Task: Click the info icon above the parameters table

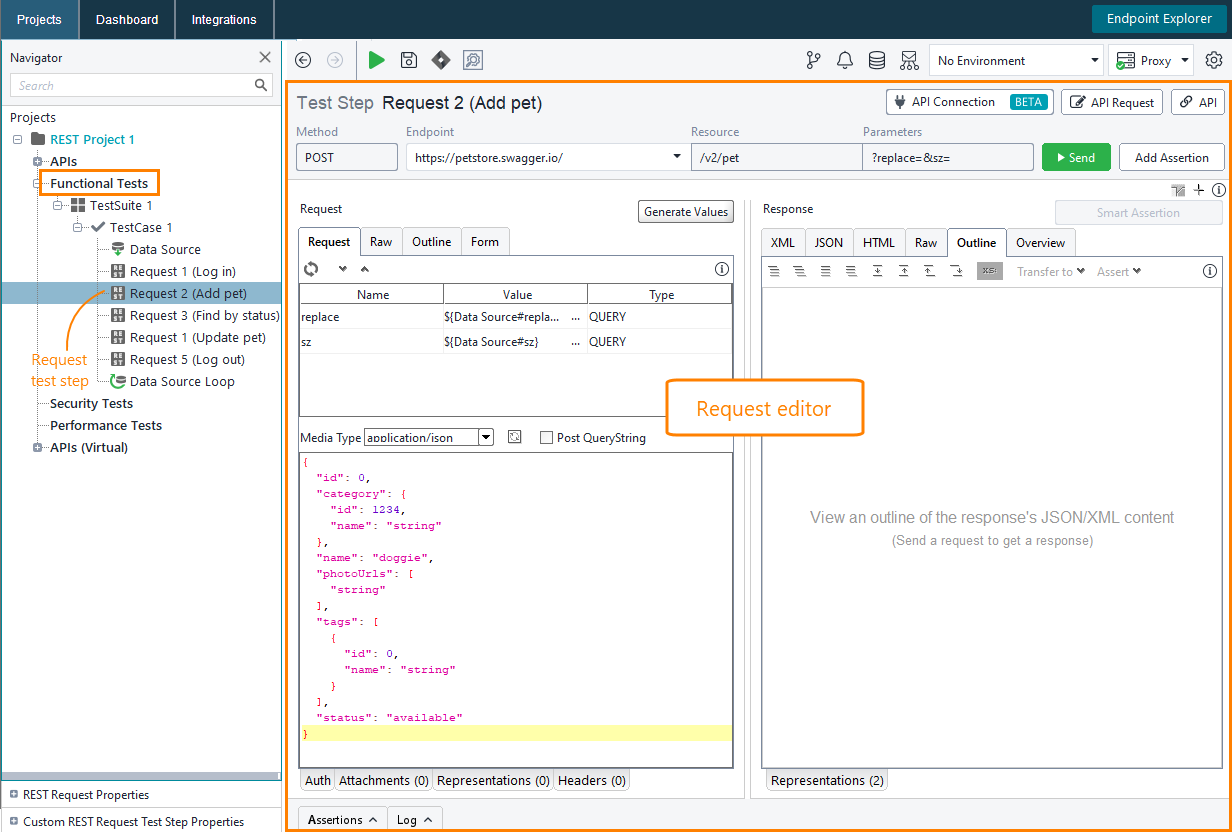Action: click(x=722, y=268)
